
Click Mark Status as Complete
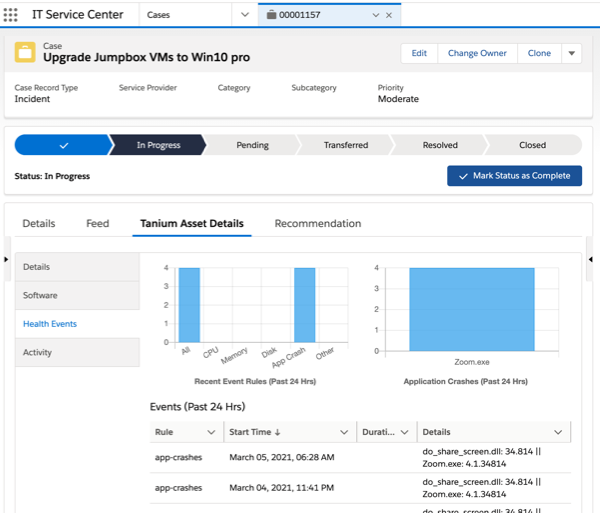point(514,176)
